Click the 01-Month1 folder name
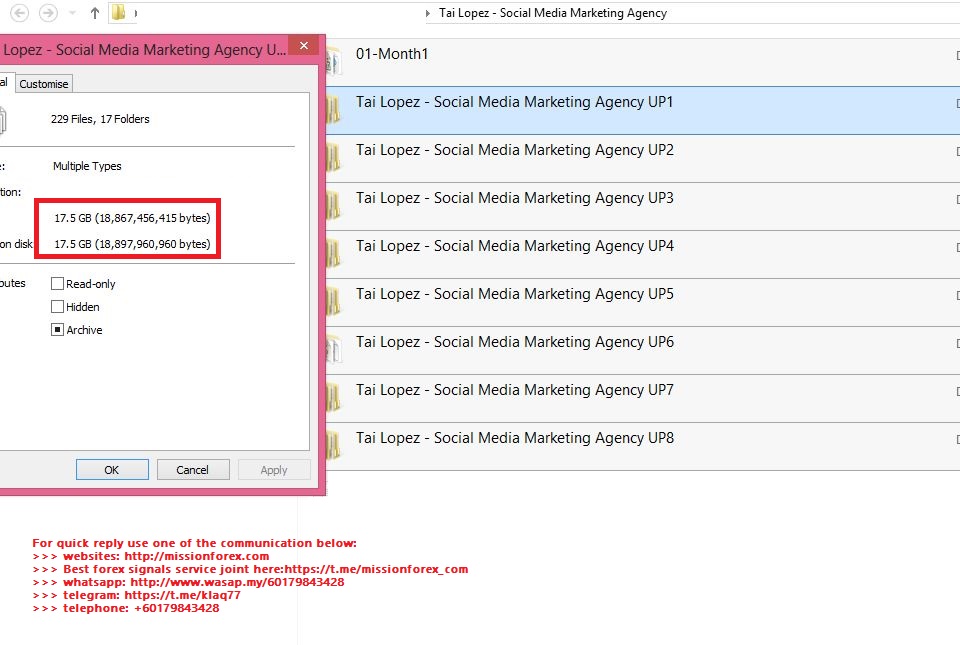Screen dimensions: 960x645 click(392, 54)
